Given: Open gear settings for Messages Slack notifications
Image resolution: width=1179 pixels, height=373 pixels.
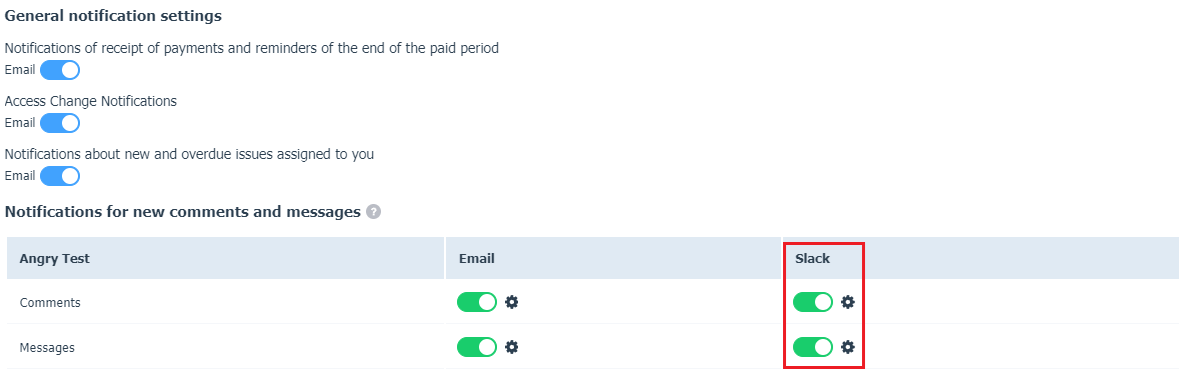Looking at the screenshot, I should (x=848, y=347).
